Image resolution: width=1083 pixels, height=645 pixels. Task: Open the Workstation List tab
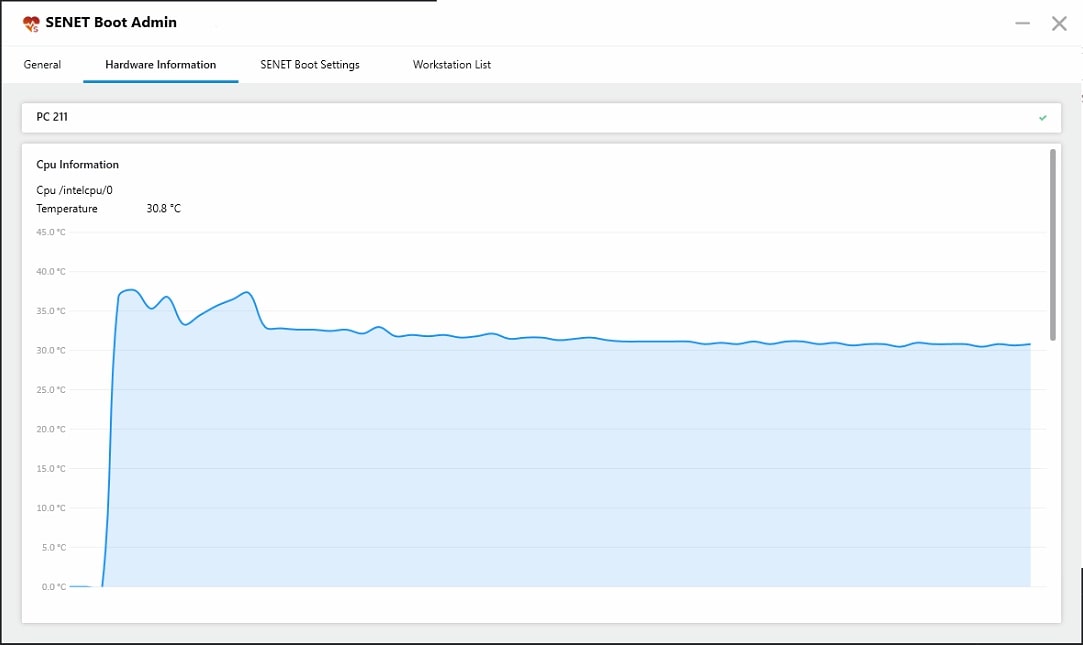tap(452, 64)
